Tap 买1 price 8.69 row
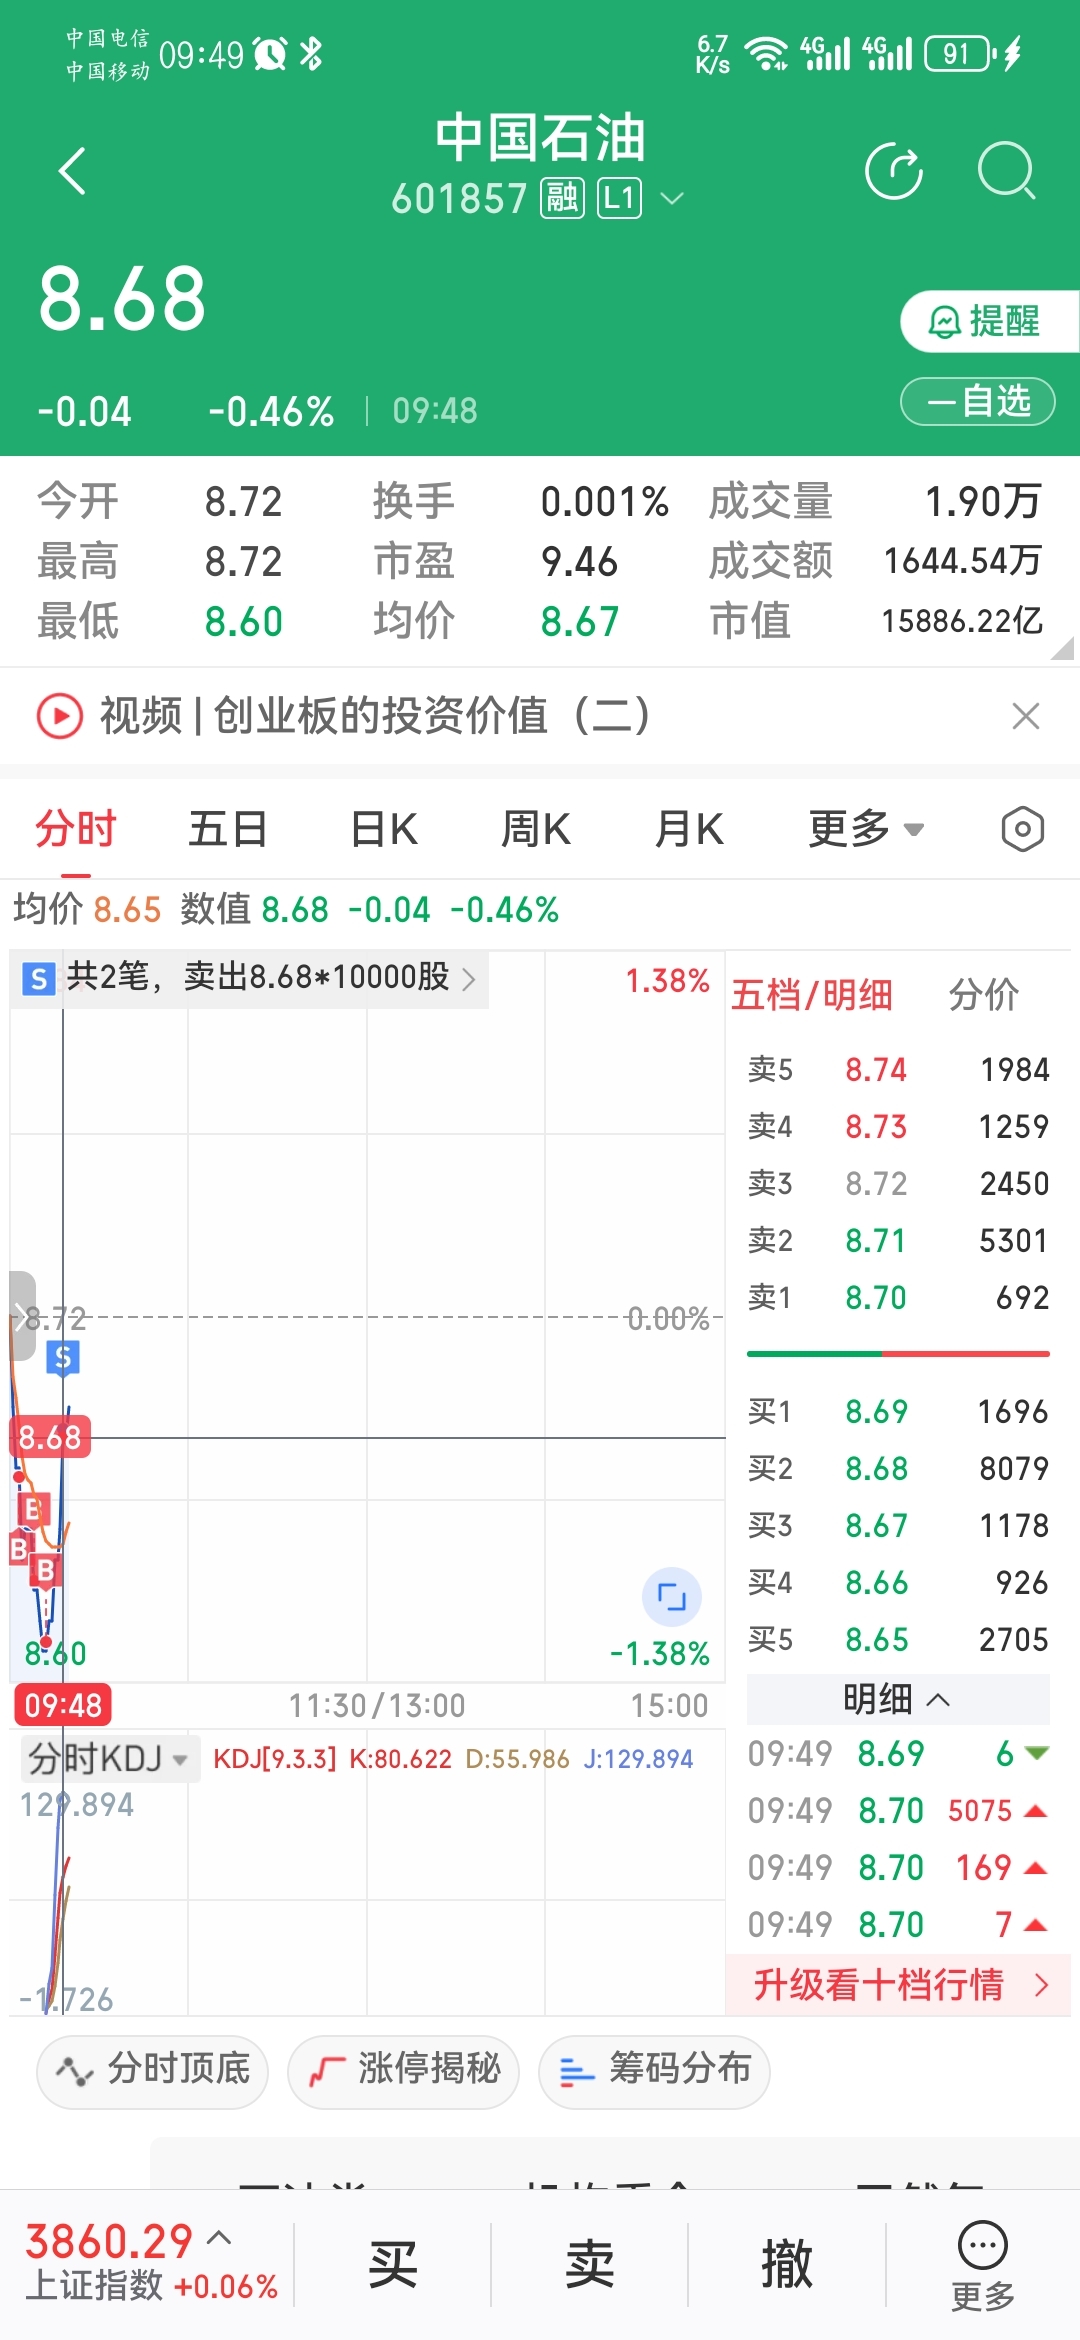Image resolution: width=1080 pixels, height=2340 pixels. 898,1411
